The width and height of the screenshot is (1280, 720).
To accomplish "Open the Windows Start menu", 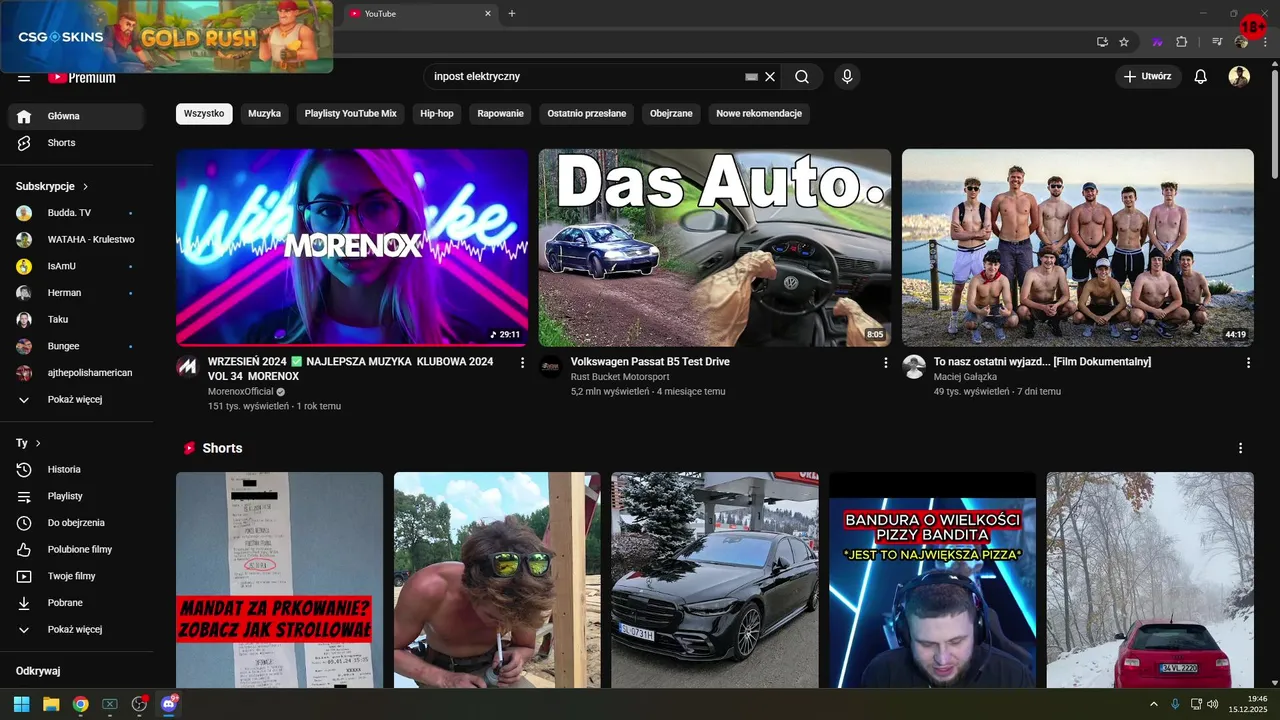I will (x=21, y=704).
